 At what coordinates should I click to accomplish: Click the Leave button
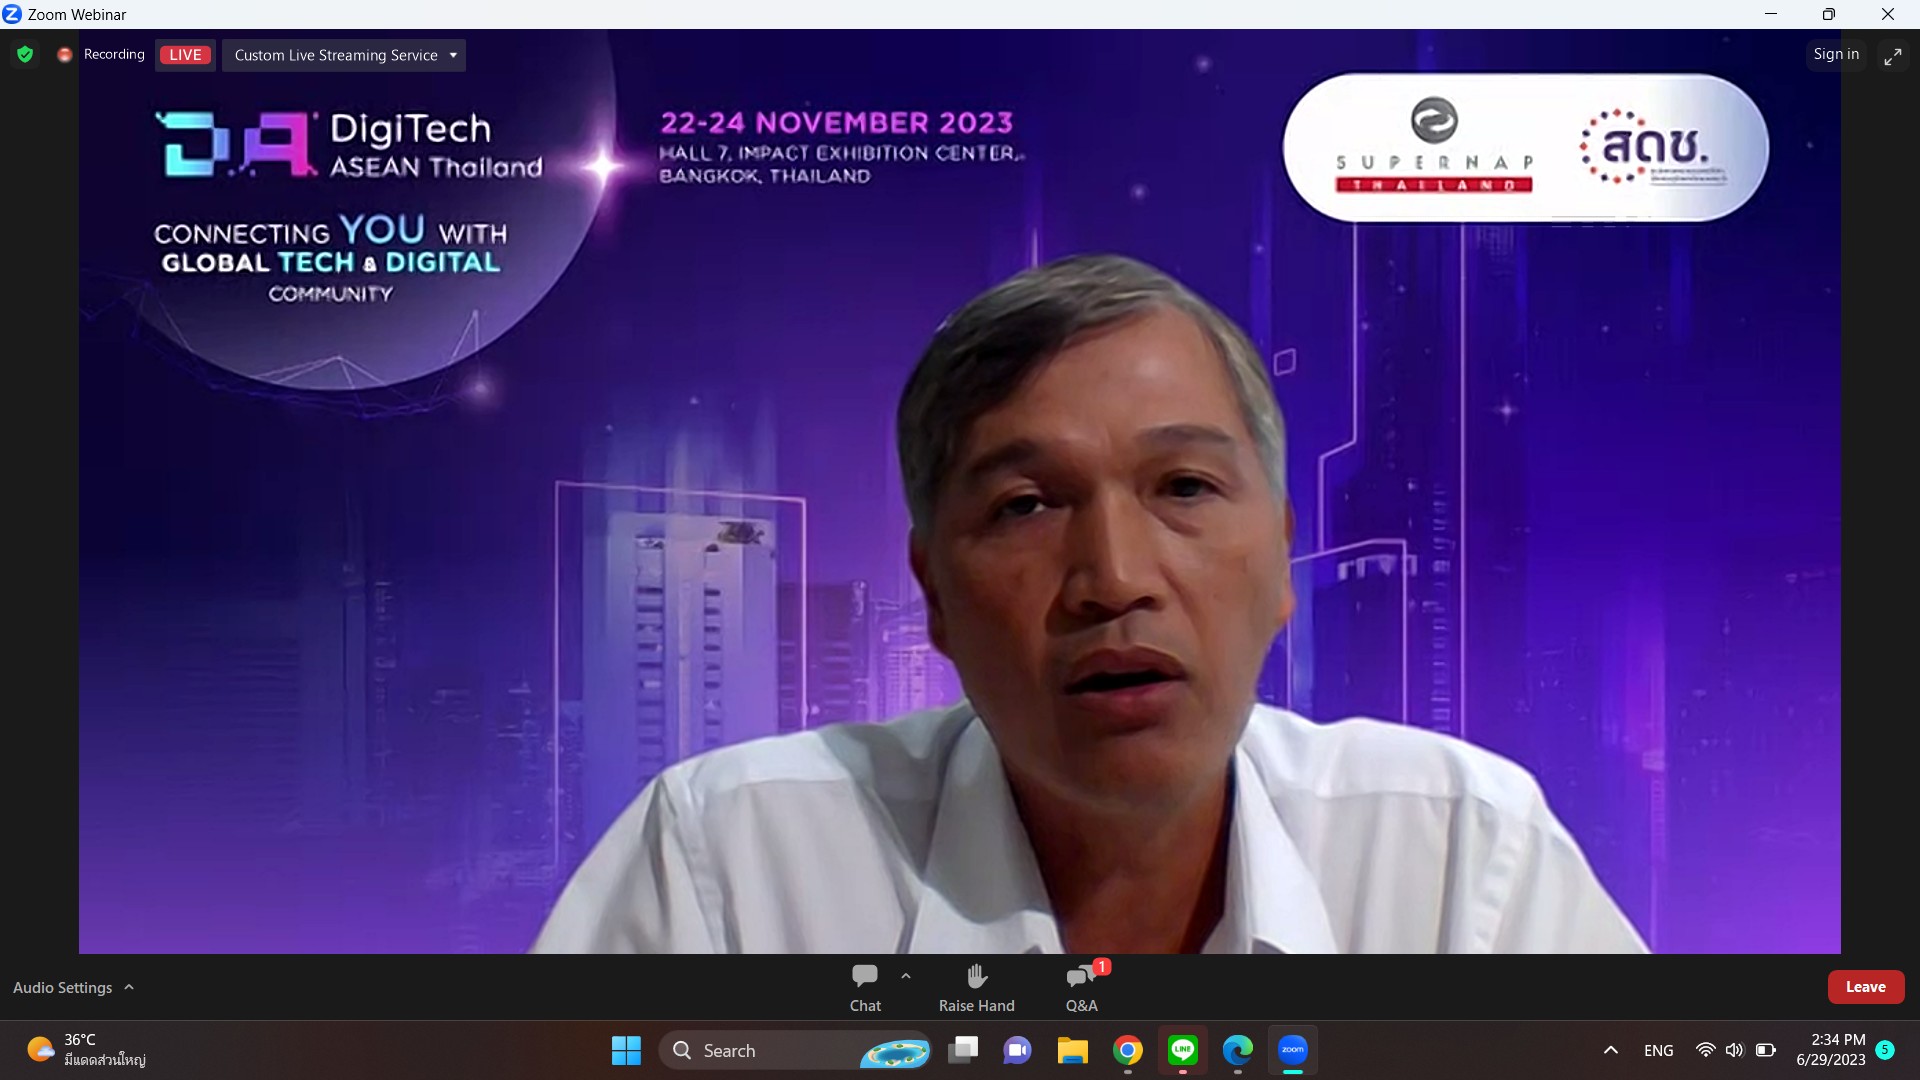tap(1865, 987)
